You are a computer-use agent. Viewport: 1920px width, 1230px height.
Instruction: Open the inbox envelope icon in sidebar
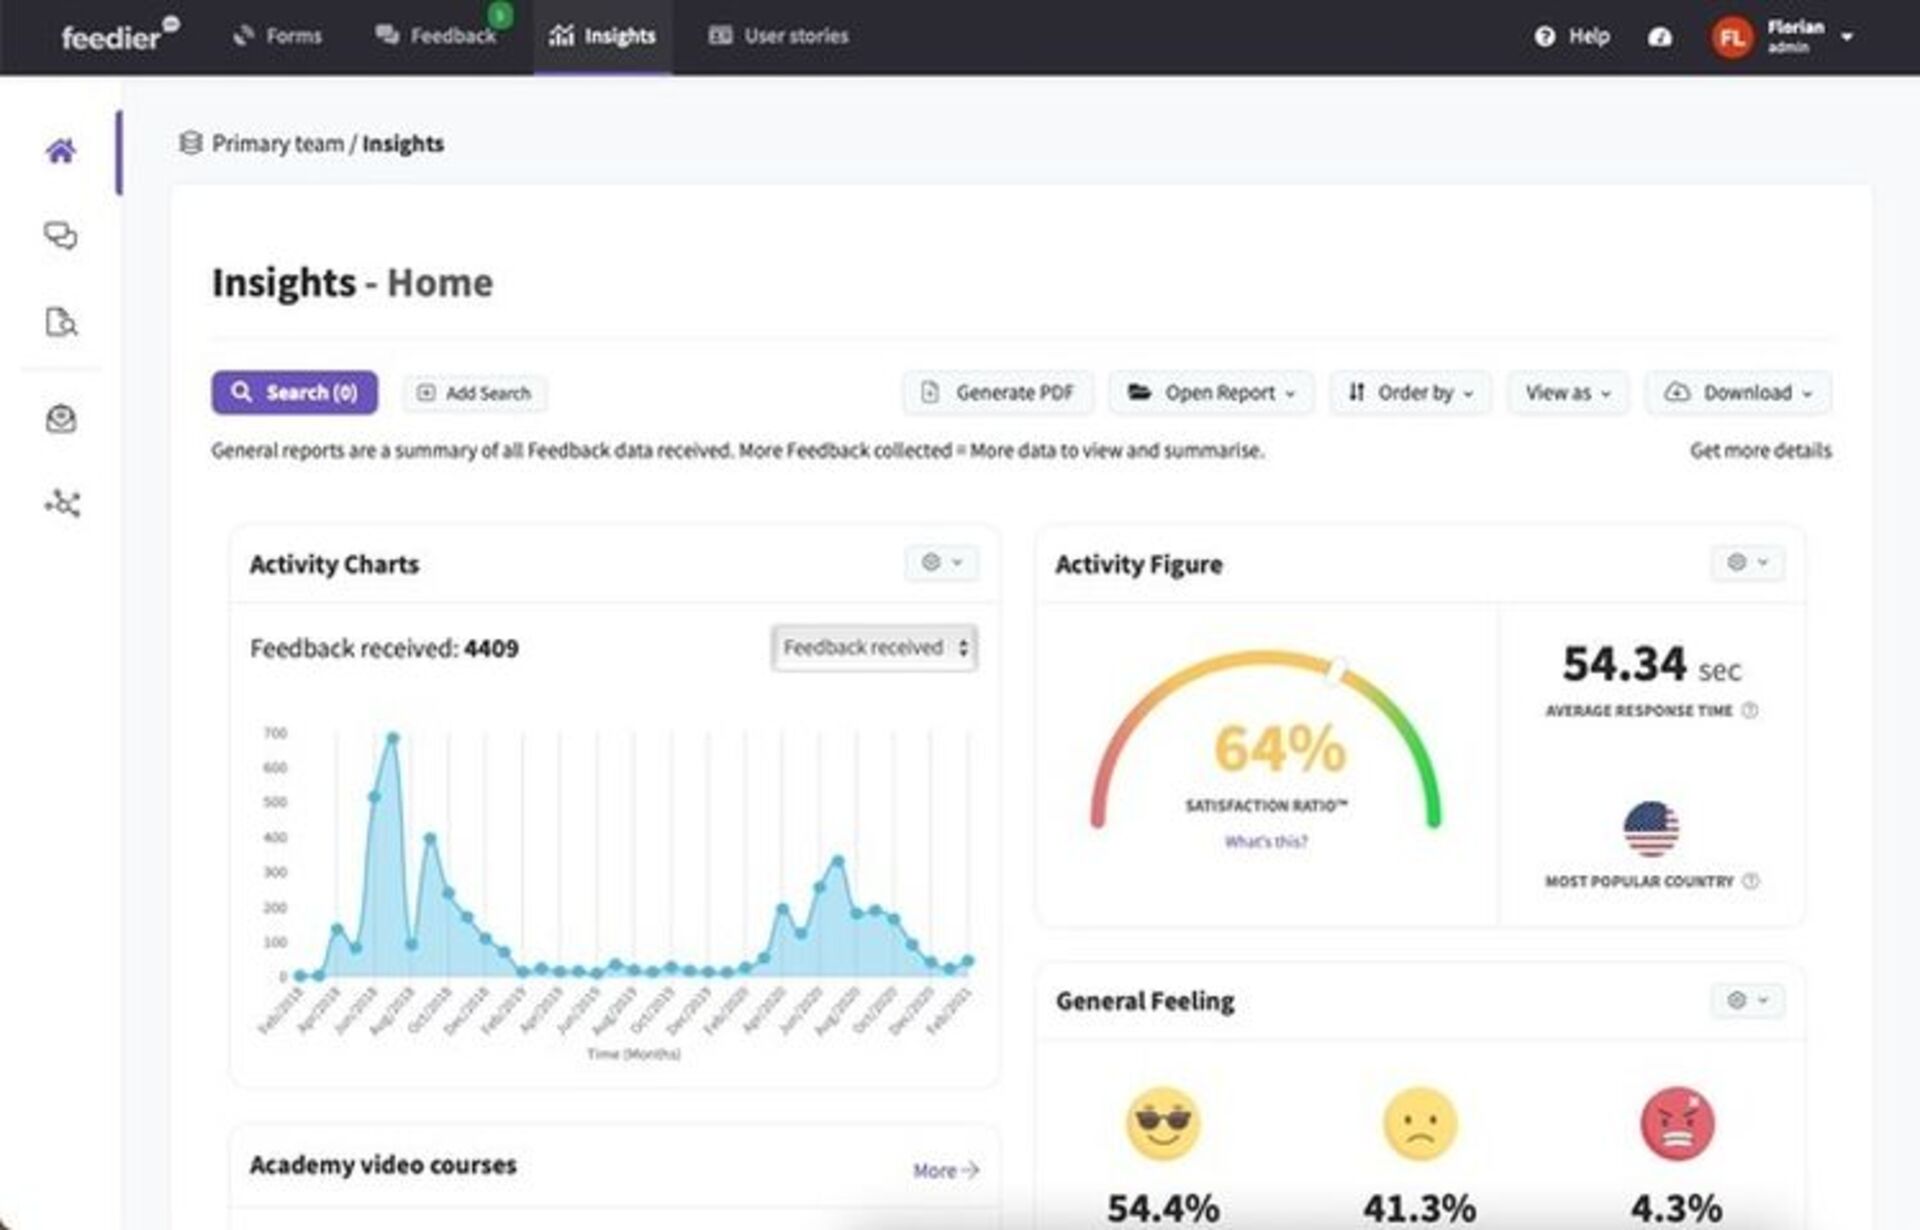(x=62, y=419)
